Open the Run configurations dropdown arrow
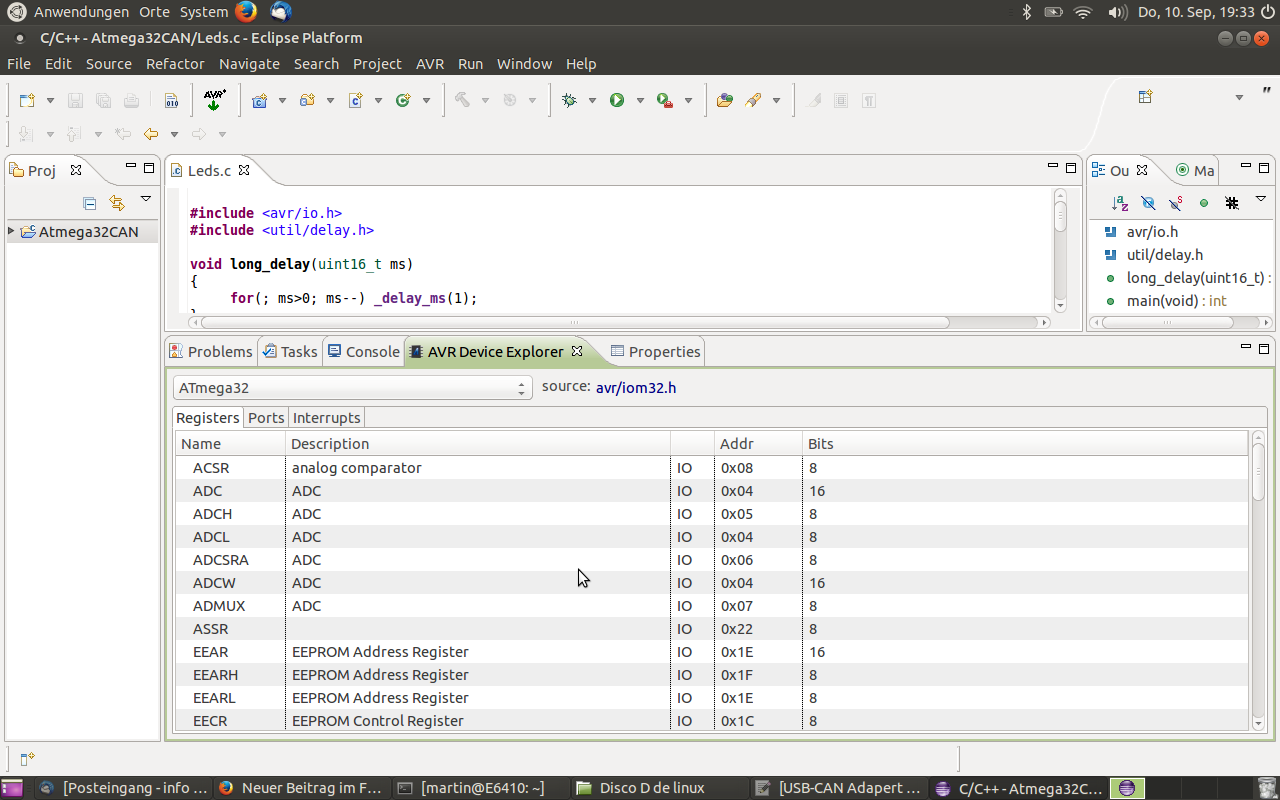1280x800 pixels. click(640, 100)
